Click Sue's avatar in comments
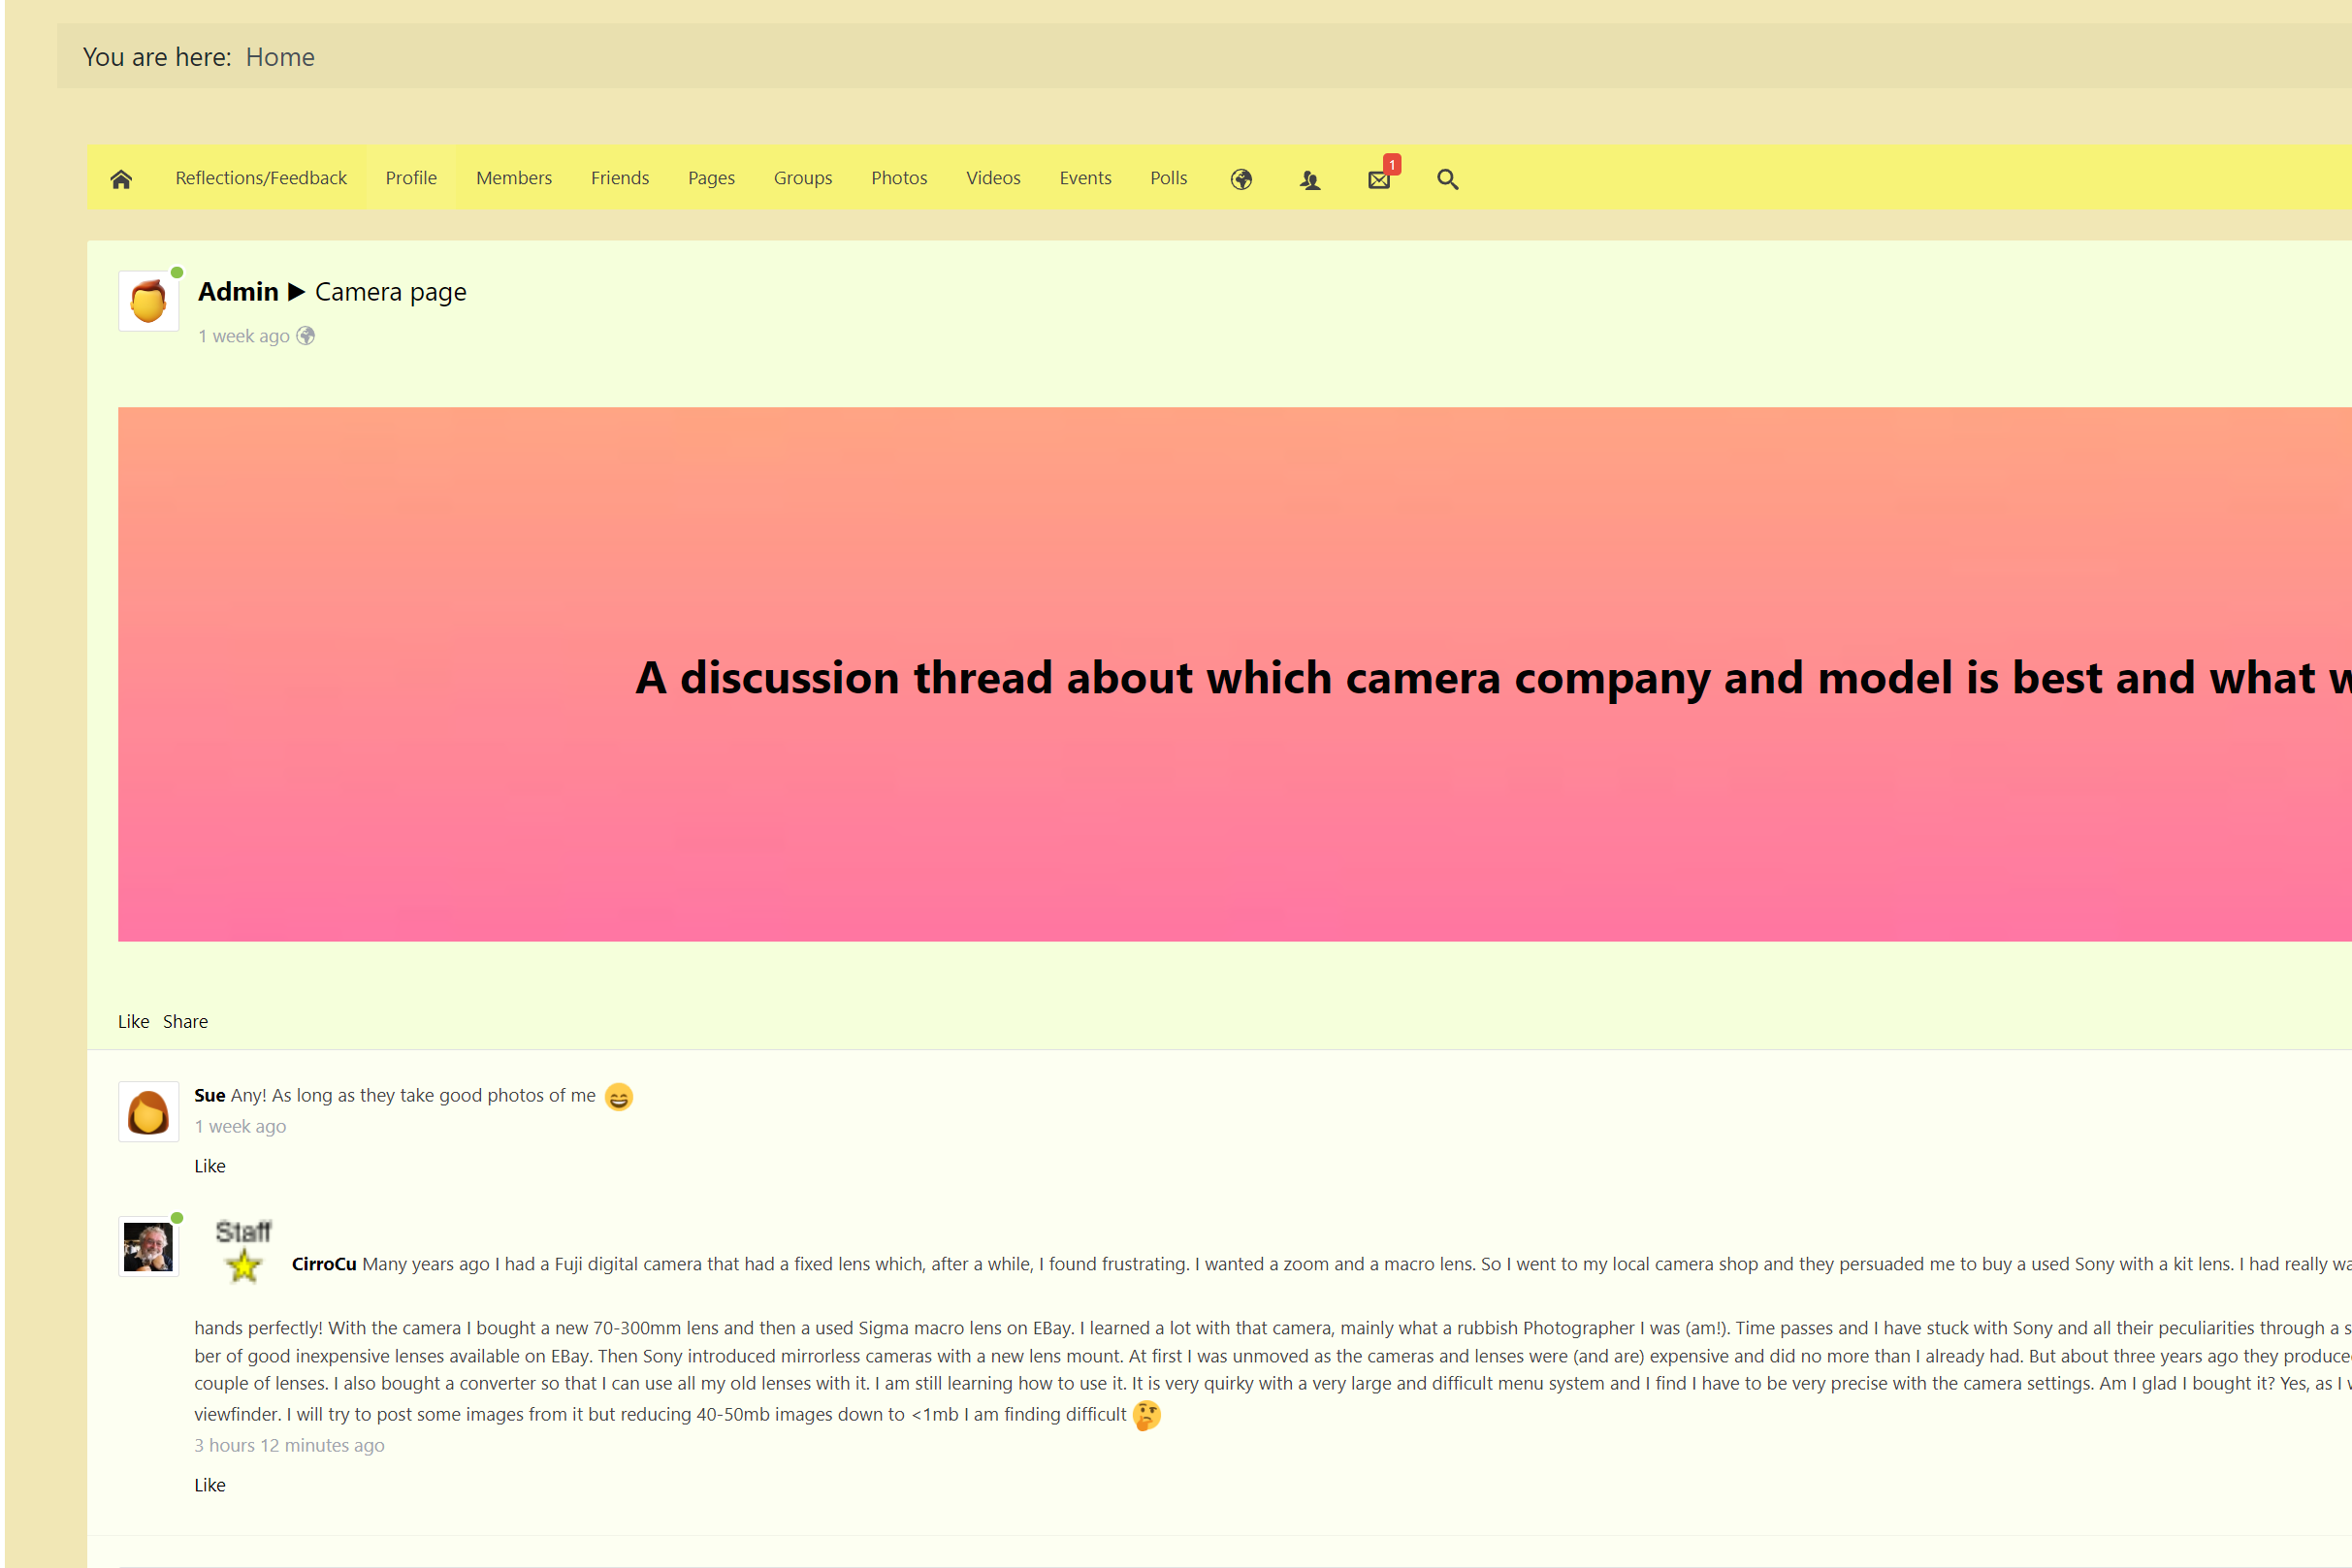 tap(148, 1111)
